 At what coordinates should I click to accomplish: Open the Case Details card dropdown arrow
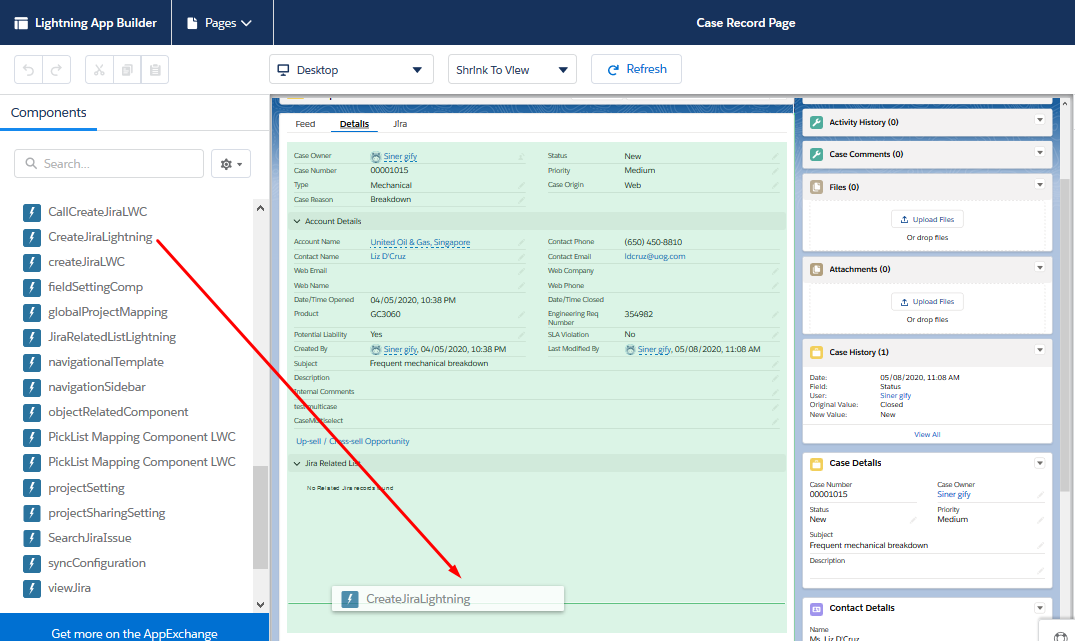pos(1039,463)
